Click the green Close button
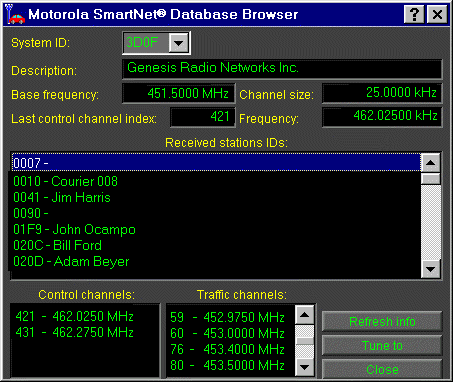 pos(382,369)
